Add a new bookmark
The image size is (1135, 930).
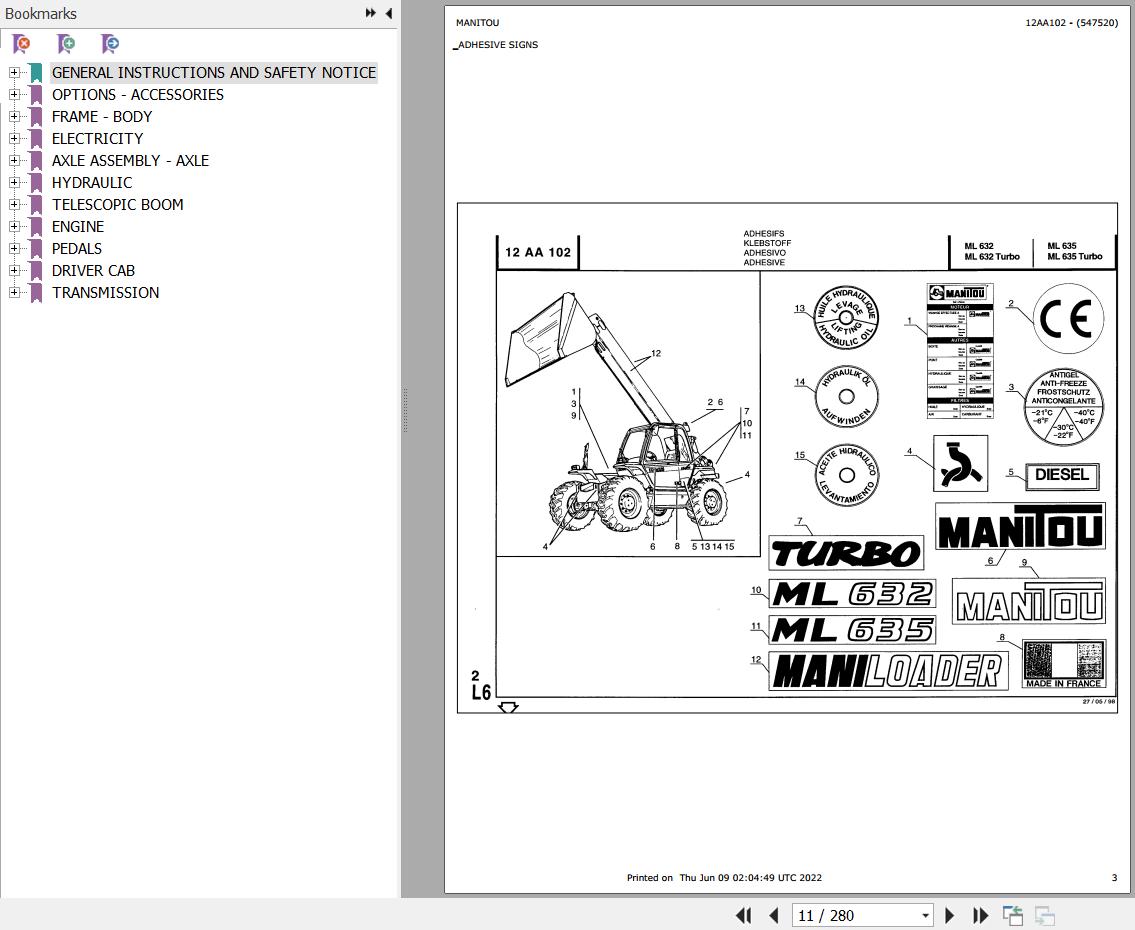pyautogui.click(x=65, y=44)
